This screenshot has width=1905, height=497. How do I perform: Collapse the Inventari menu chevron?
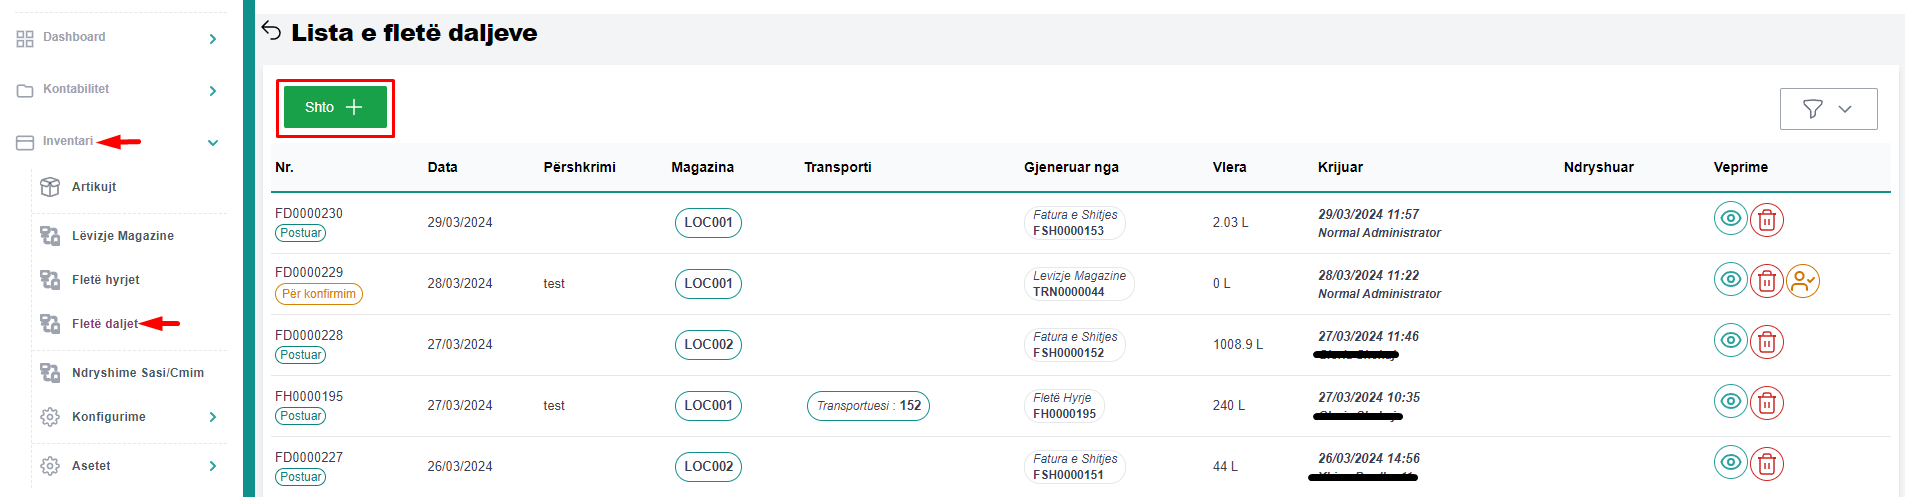click(x=213, y=143)
